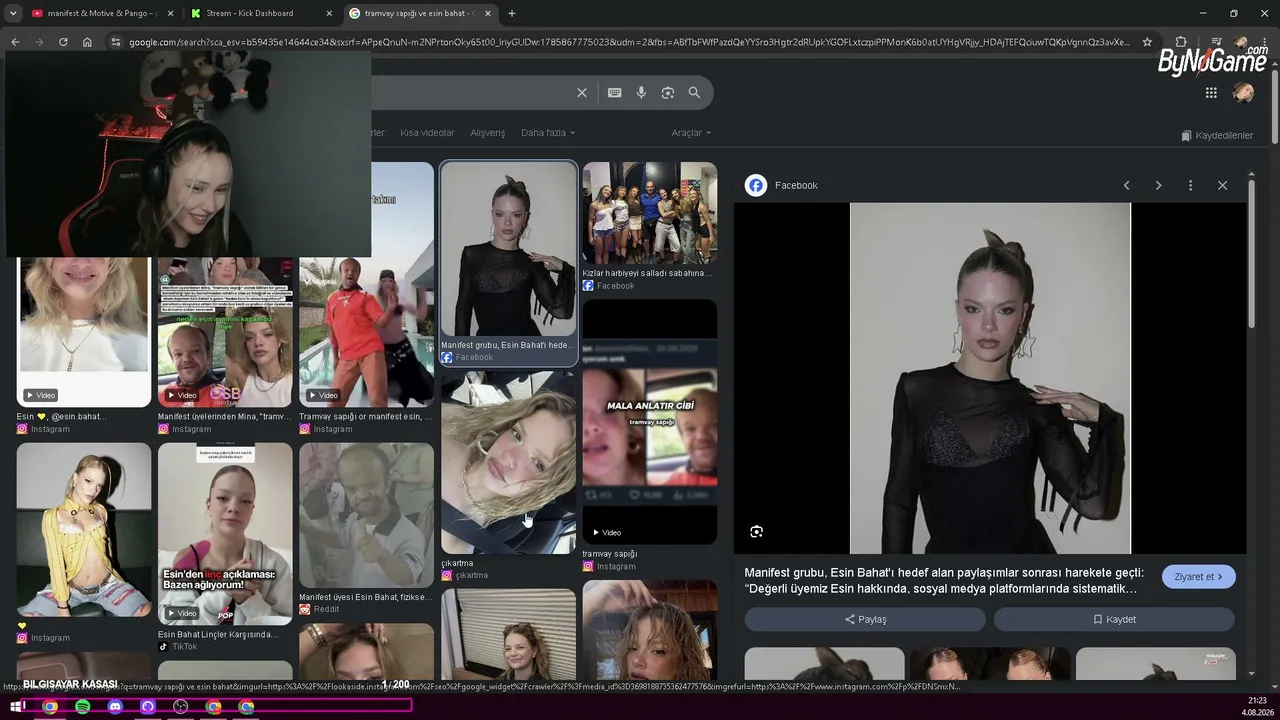Open the Alışveriş filter
This screenshot has height=720, width=1280.
coord(488,133)
